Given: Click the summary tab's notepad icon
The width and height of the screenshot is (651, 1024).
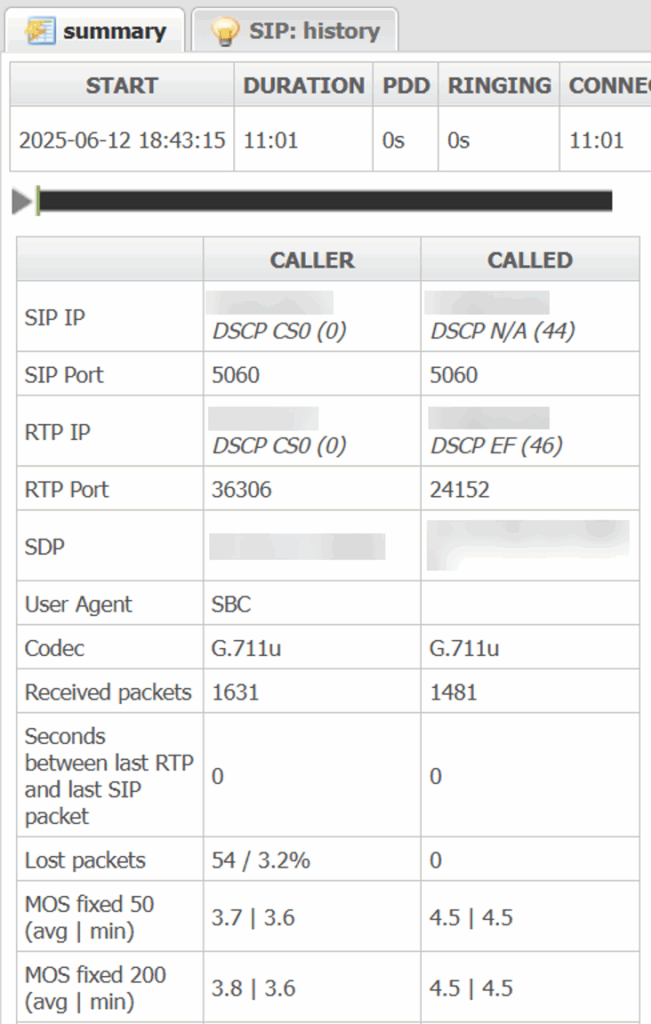Looking at the screenshot, I should (x=40, y=31).
